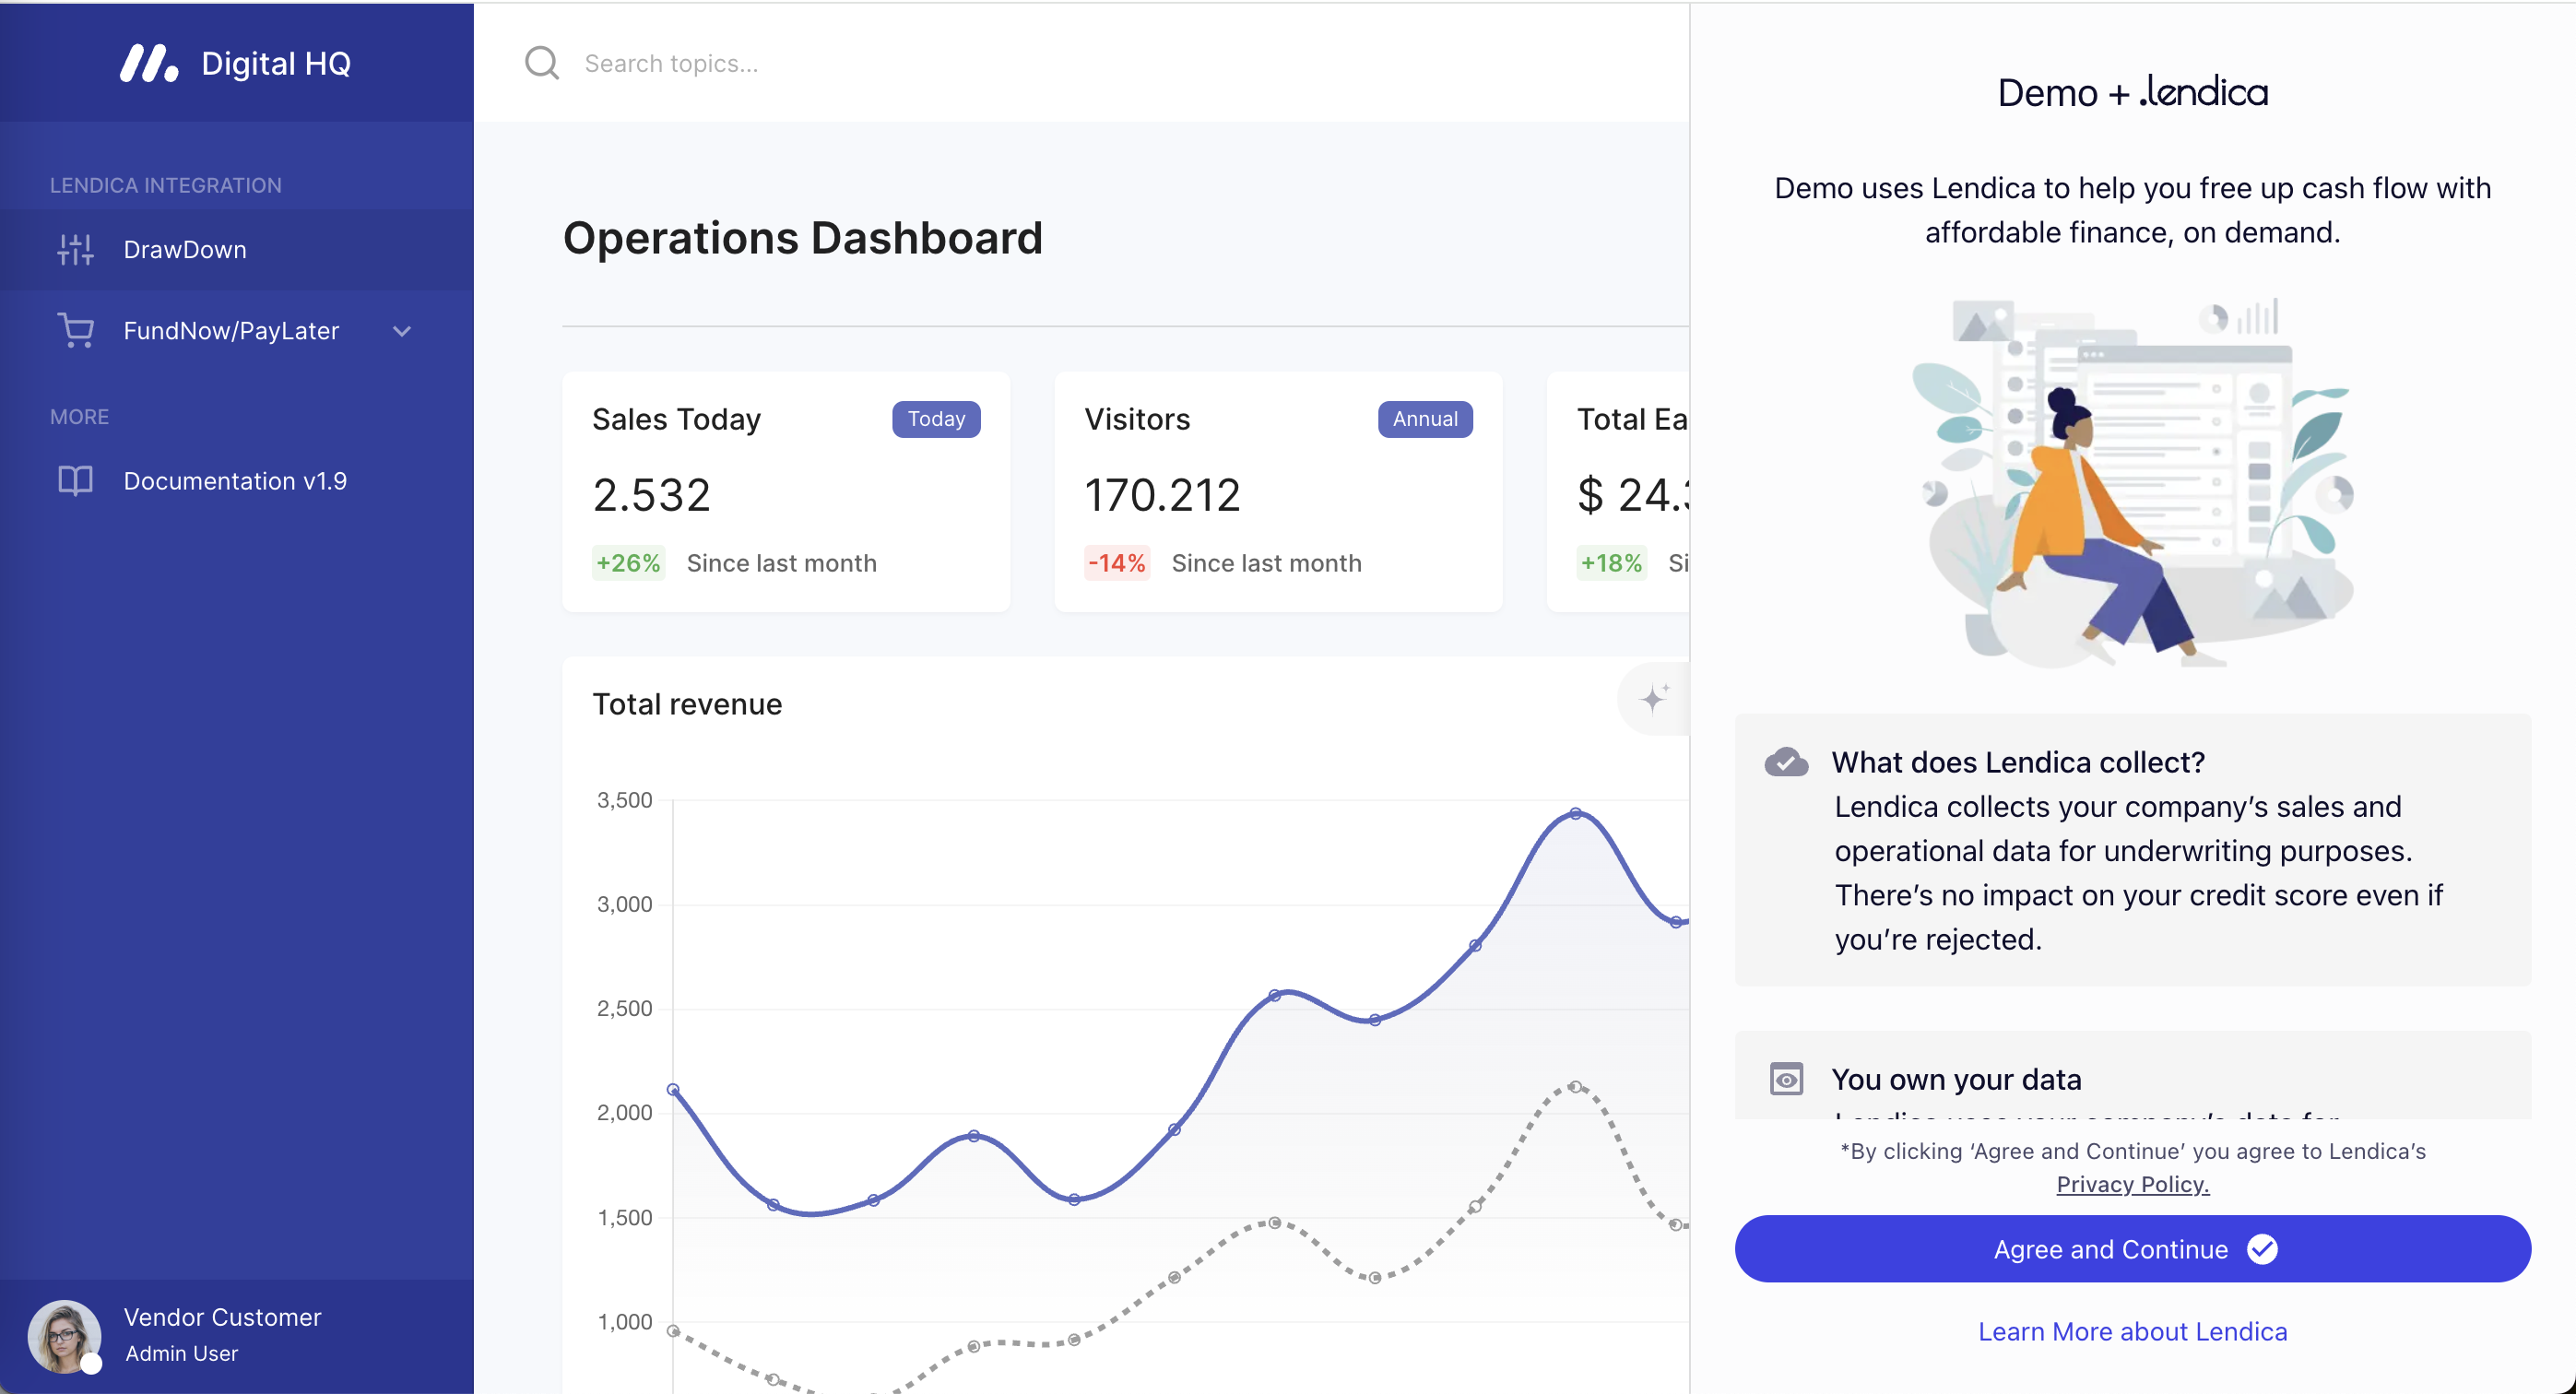
Task: Click the search magnifier icon
Action: (x=541, y=63)
